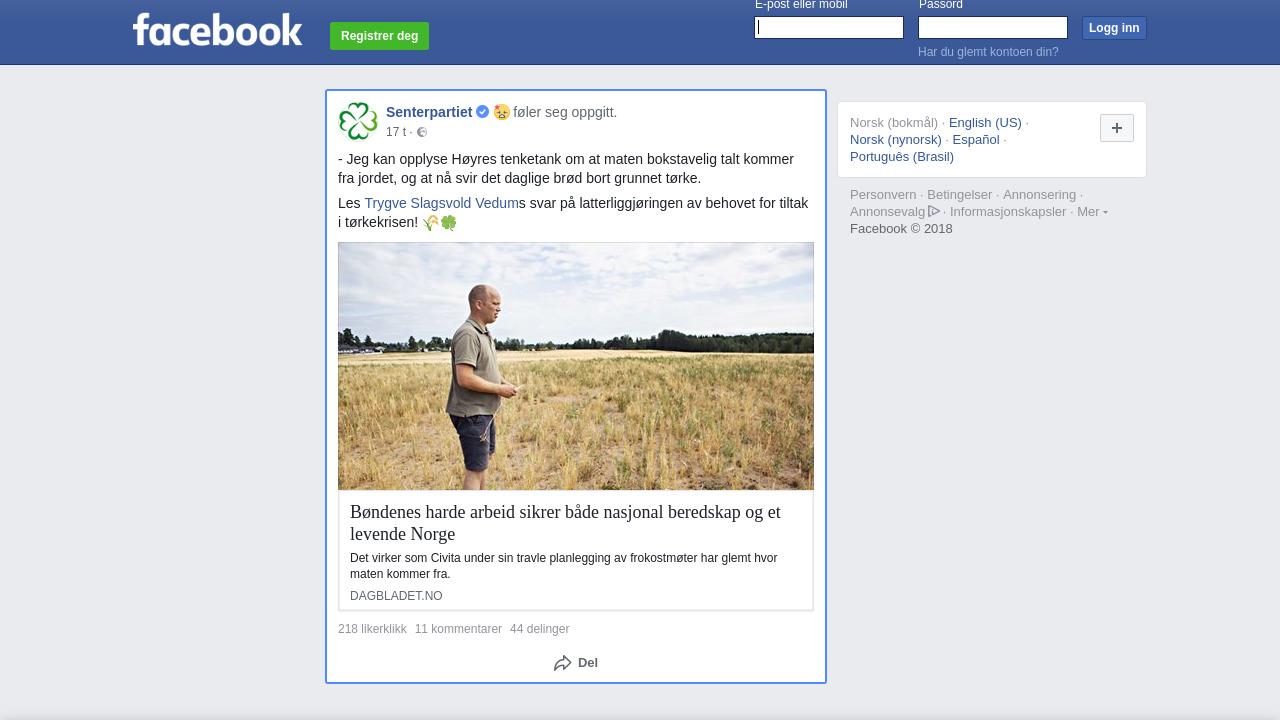Focus the E-post eller mobil field

tap(829, 28)
